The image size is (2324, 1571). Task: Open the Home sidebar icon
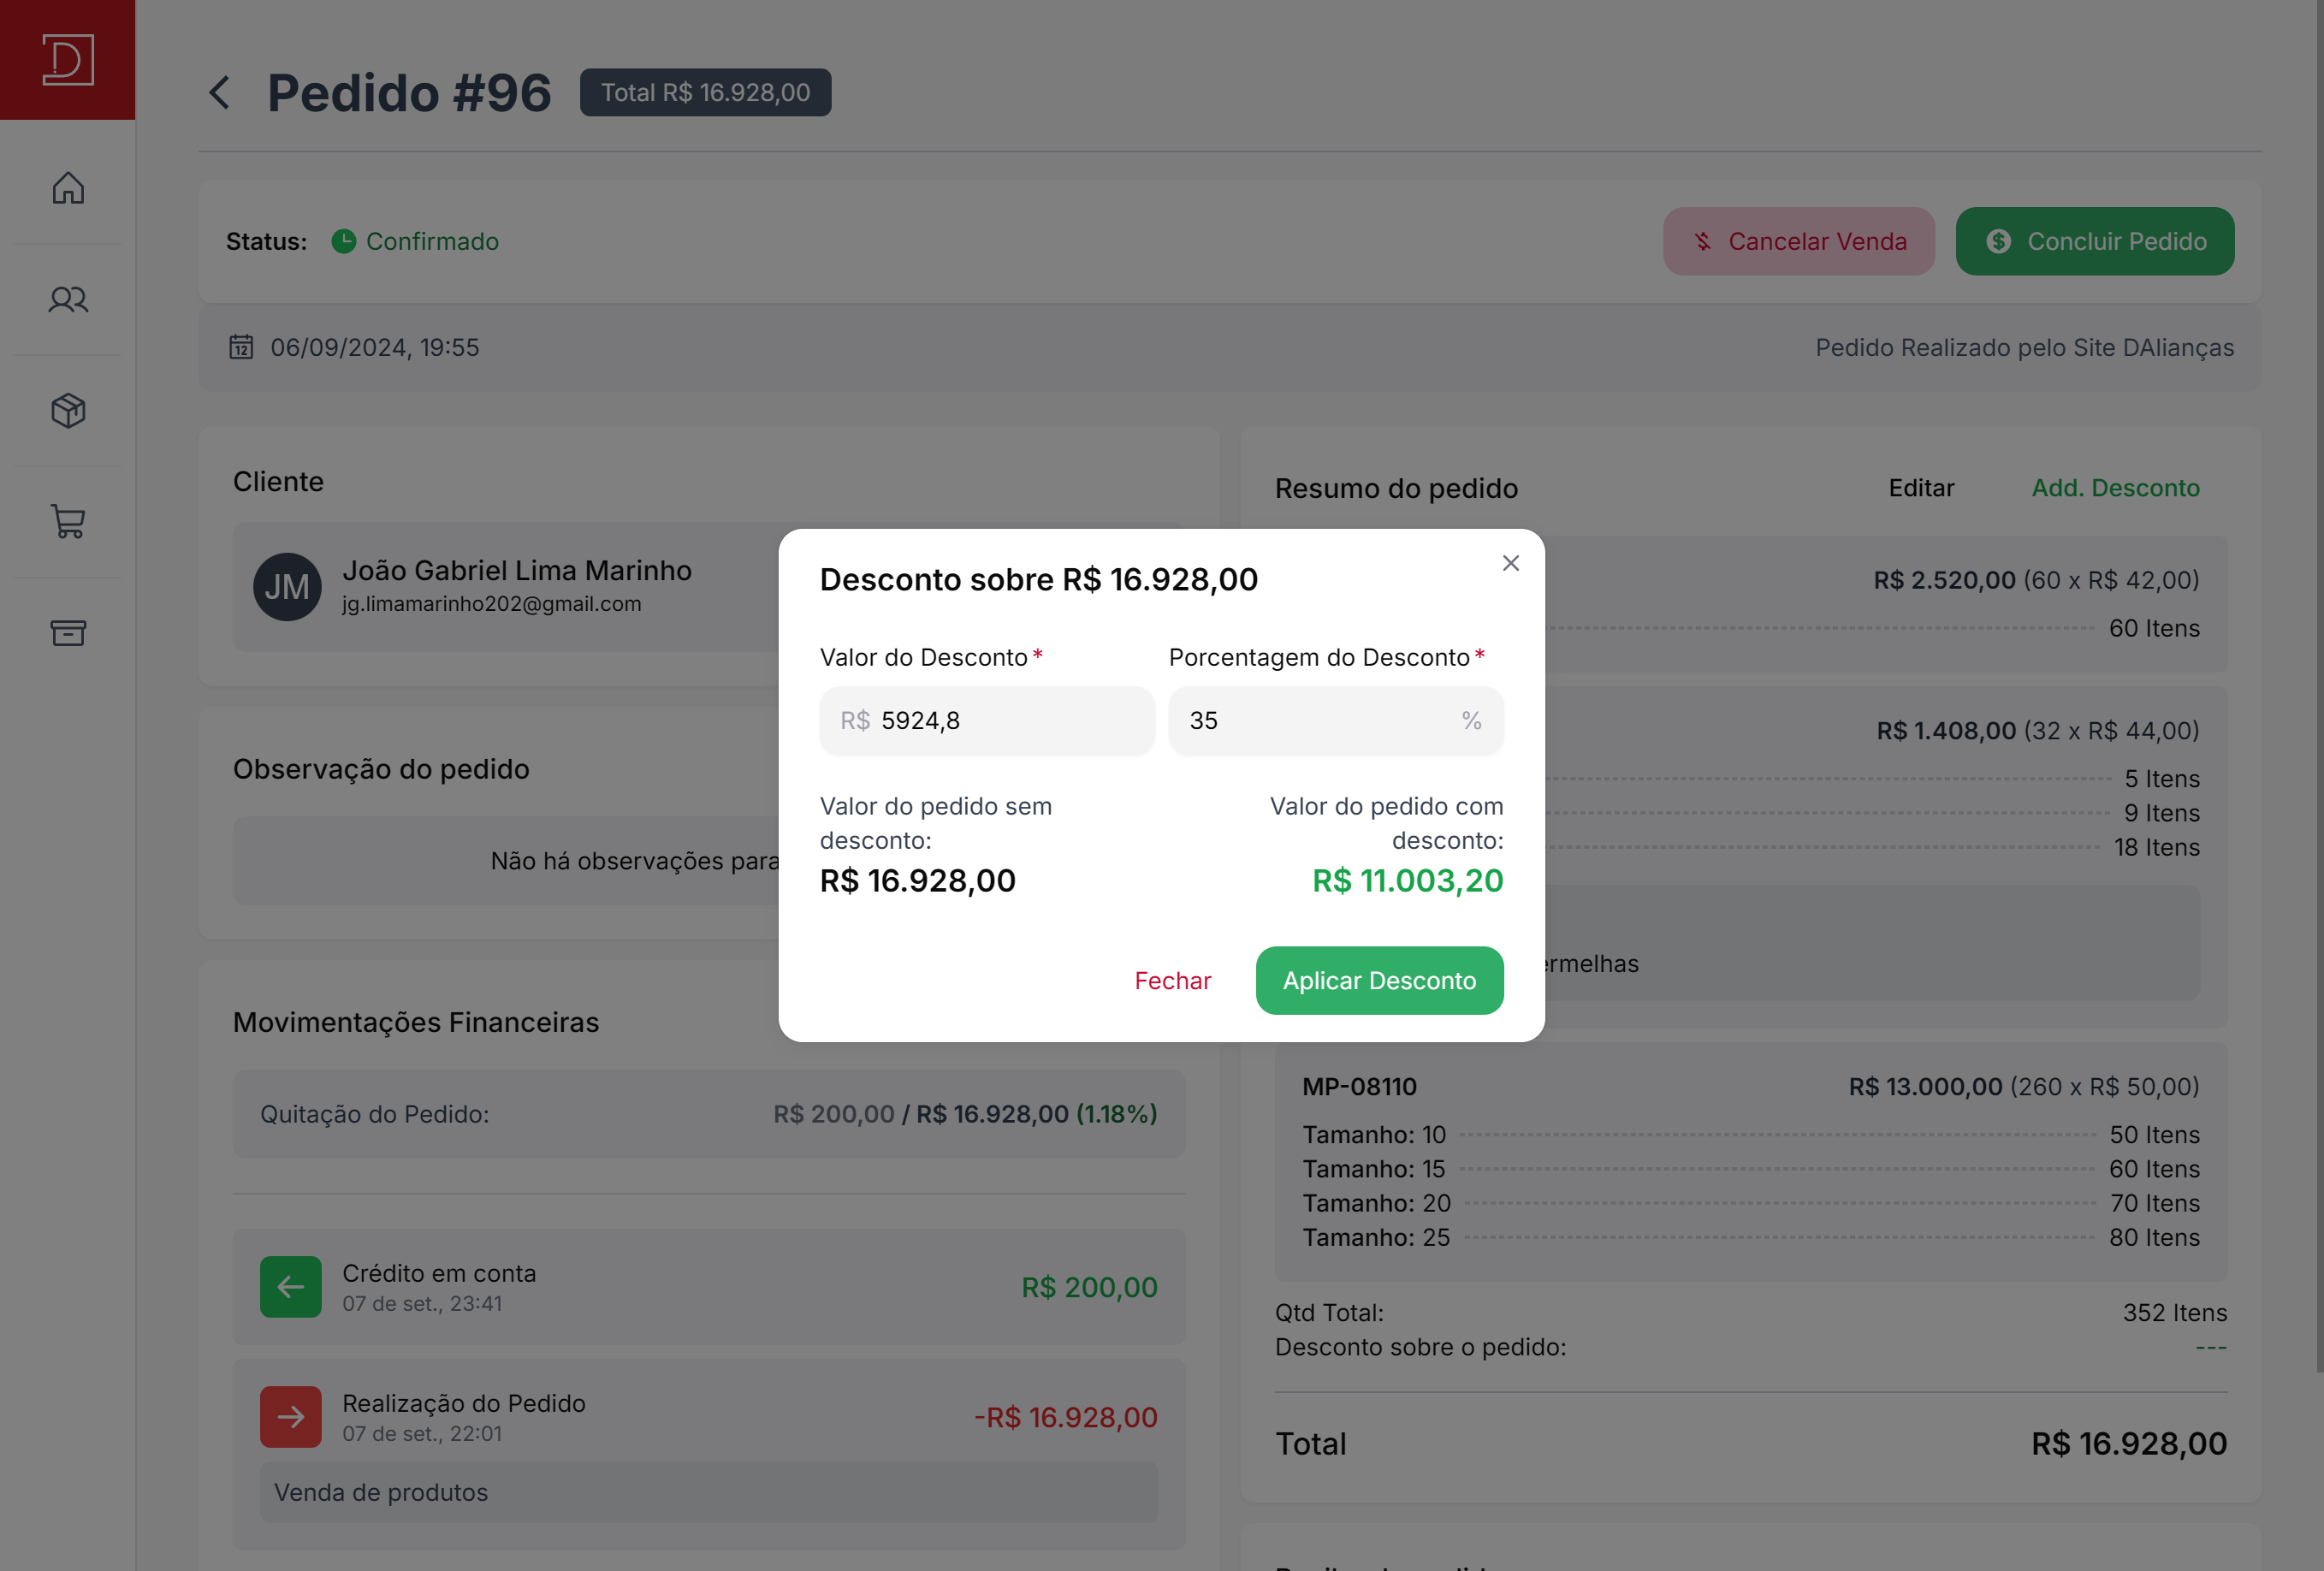pos(68,188)
